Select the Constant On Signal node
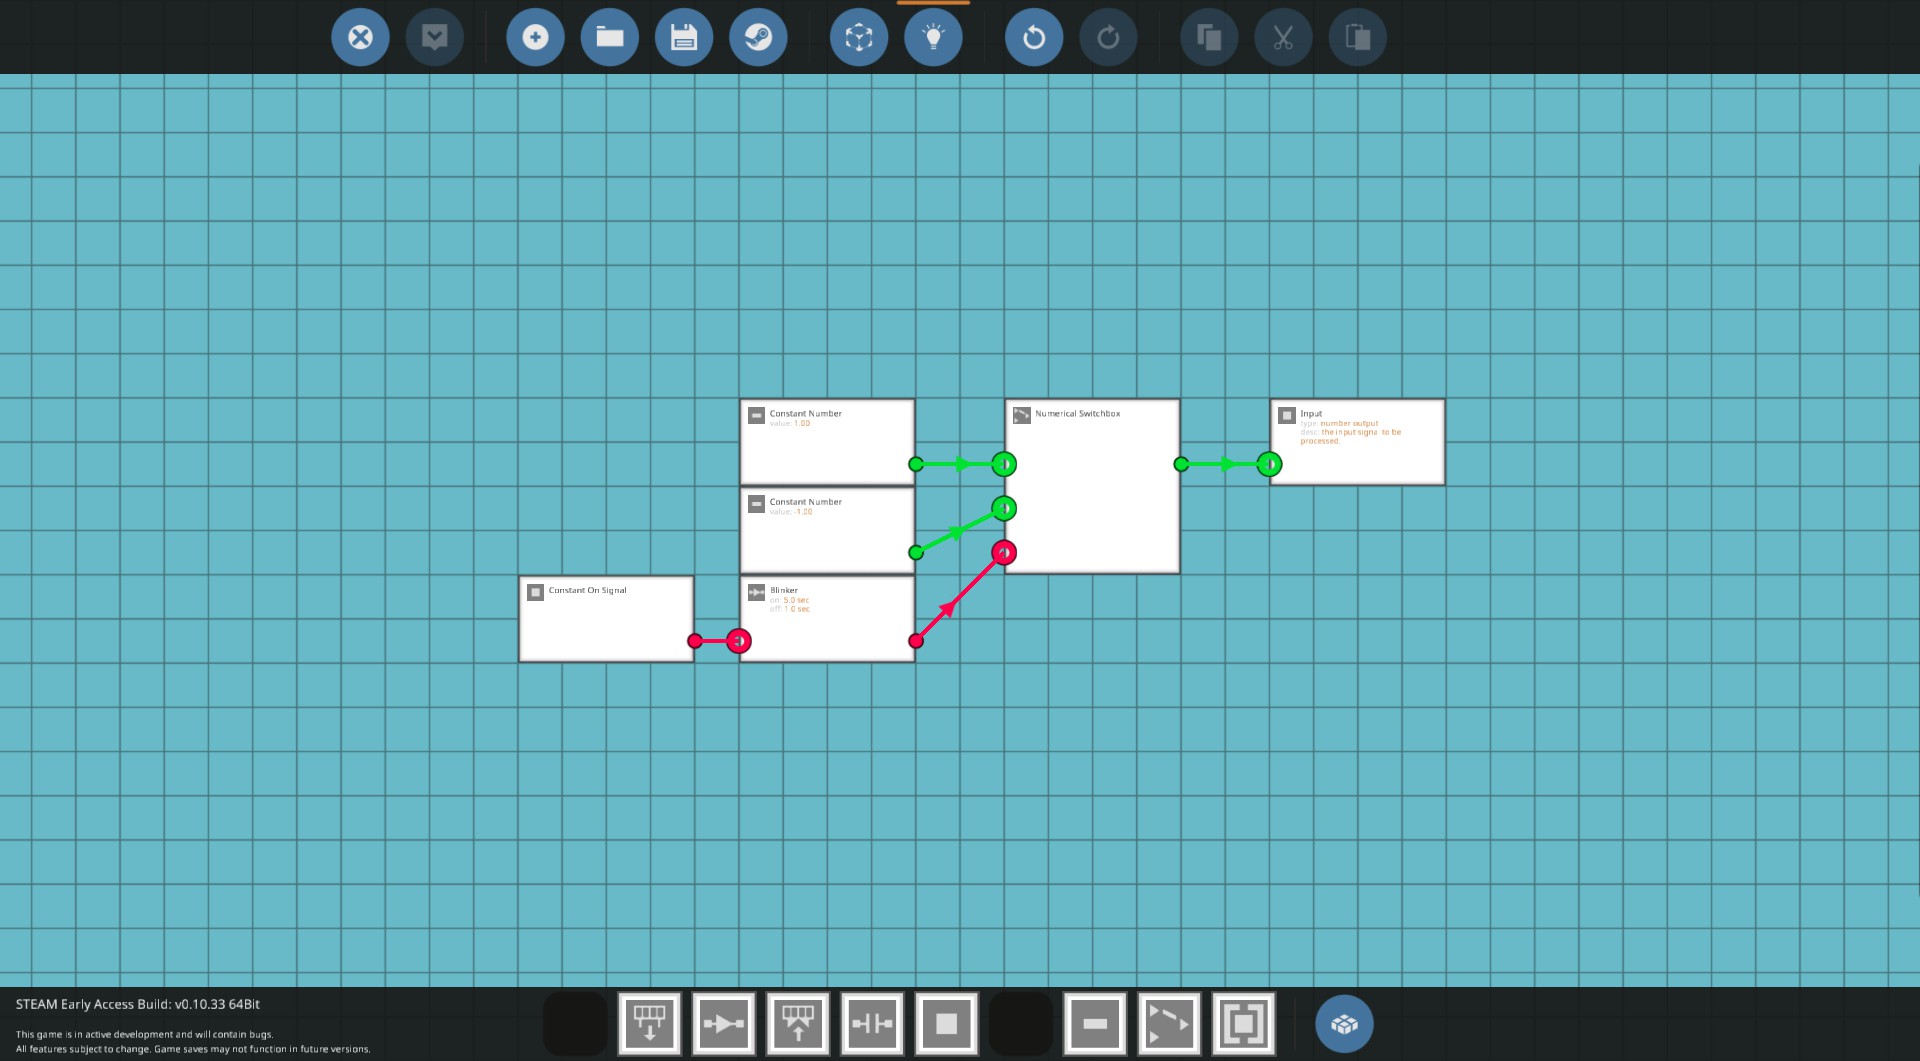The image size is (1920, 1061). pos(606,618)
